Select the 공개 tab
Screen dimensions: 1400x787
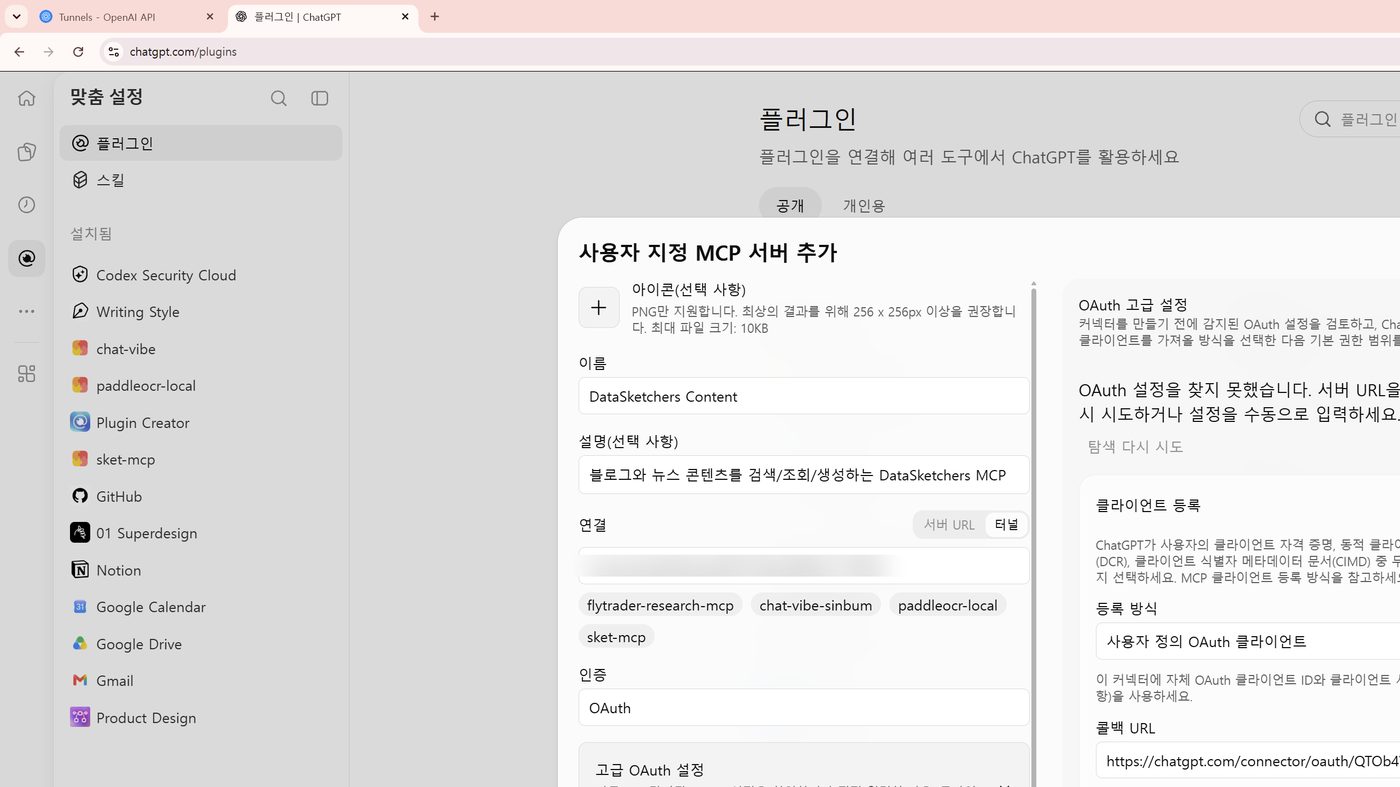coord(790,205)
